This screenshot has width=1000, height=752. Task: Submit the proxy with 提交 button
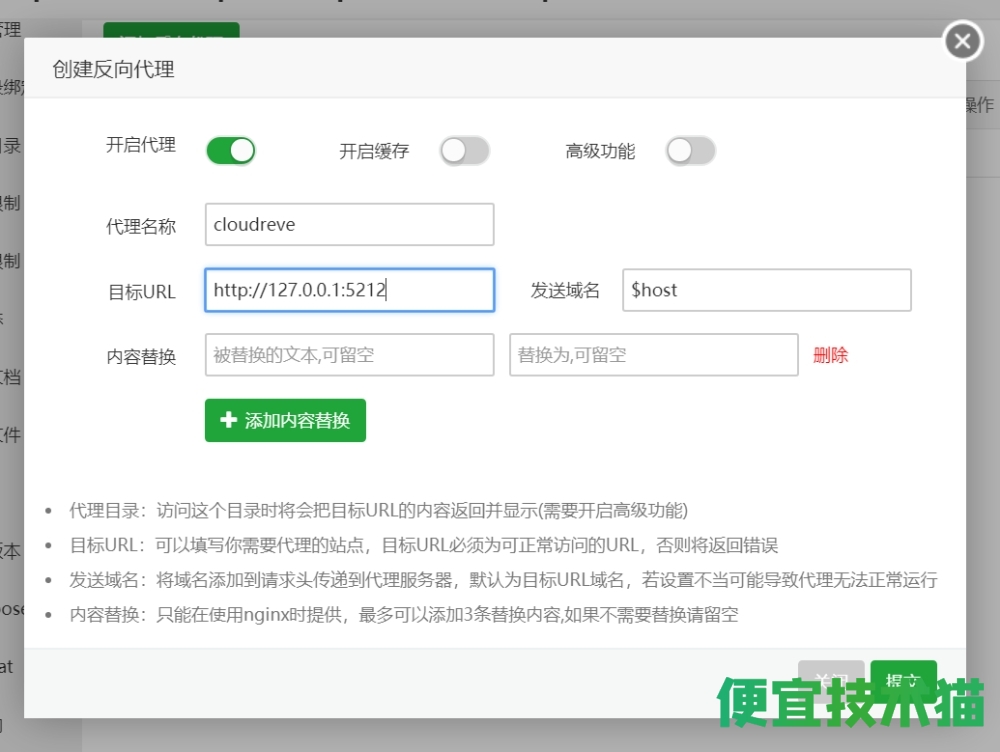click(903, 680)
